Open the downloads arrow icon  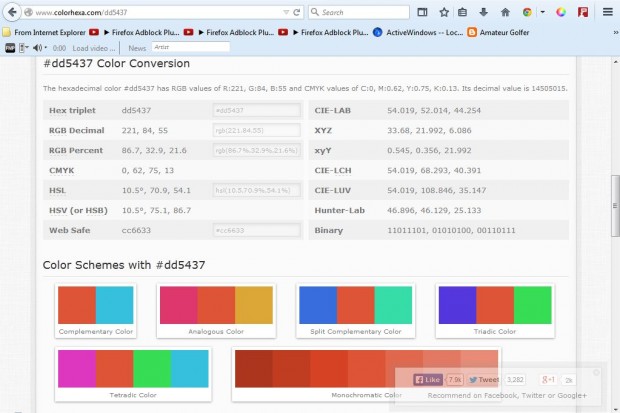[x=484, y=12]
